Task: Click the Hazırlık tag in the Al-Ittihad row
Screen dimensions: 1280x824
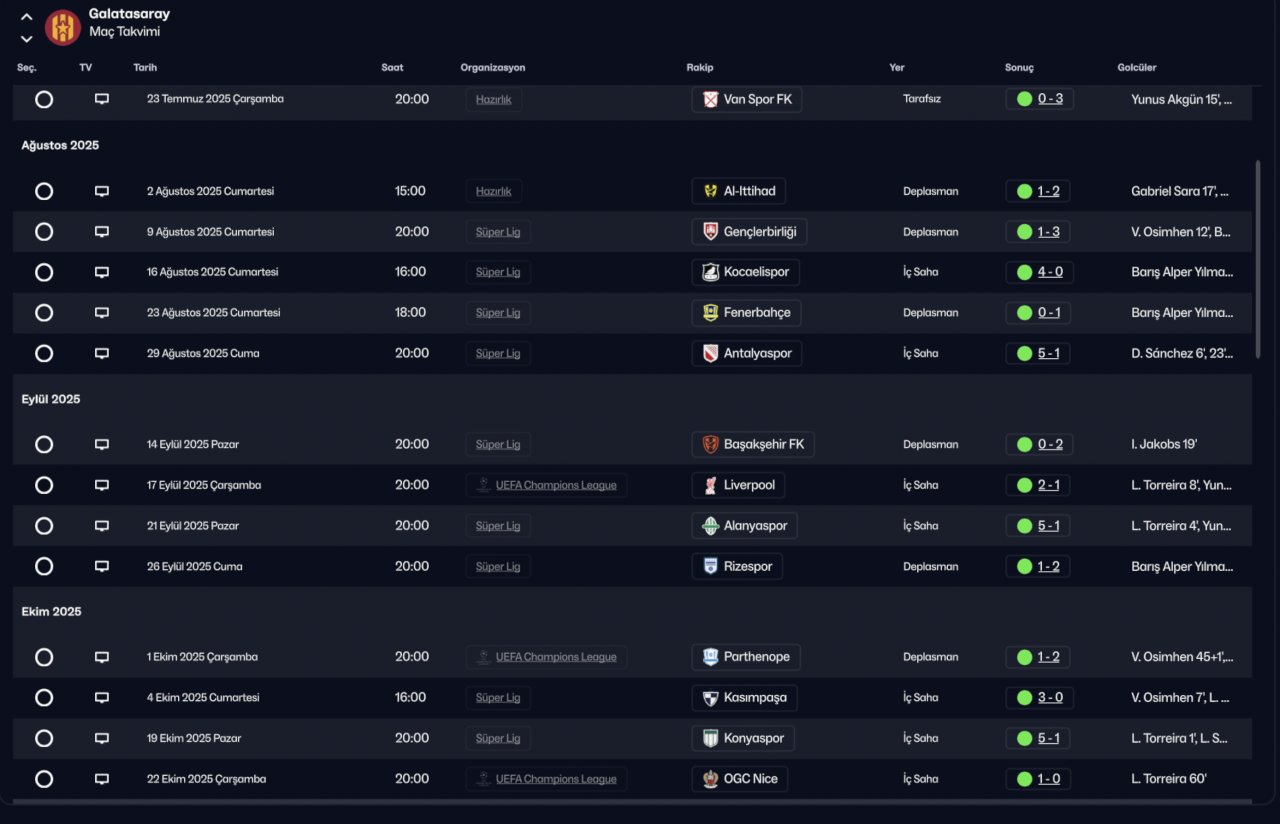Action: tap(494, 191)
